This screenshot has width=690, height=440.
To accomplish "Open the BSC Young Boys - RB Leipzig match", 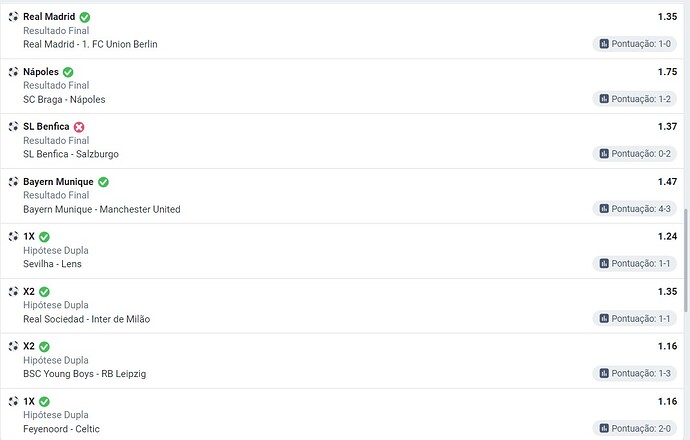I will (x=84, y=374).
